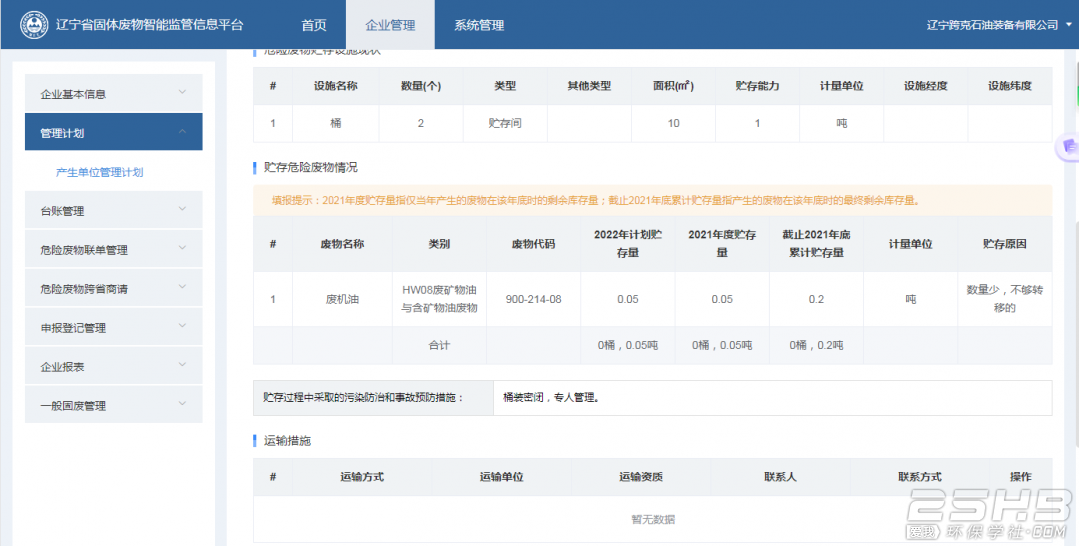Expand the 危险废物联单管理 menu chevron
This screenshot has height=546, width=1079.
click(x=182, y=248)
